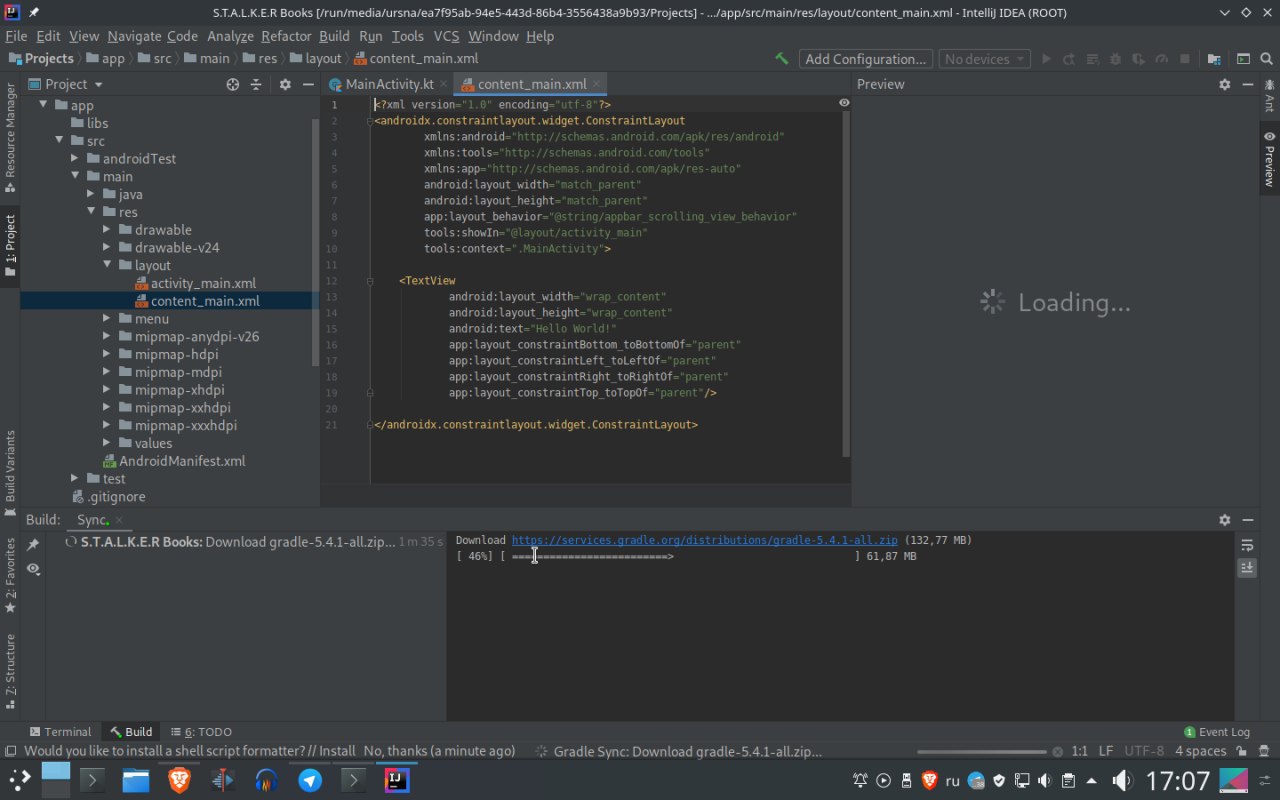Image resolution: width=1280 pixels, height=800 pixels.
Task: Click the green Build Project hammer icon
Action: click(x=782, y=59)
